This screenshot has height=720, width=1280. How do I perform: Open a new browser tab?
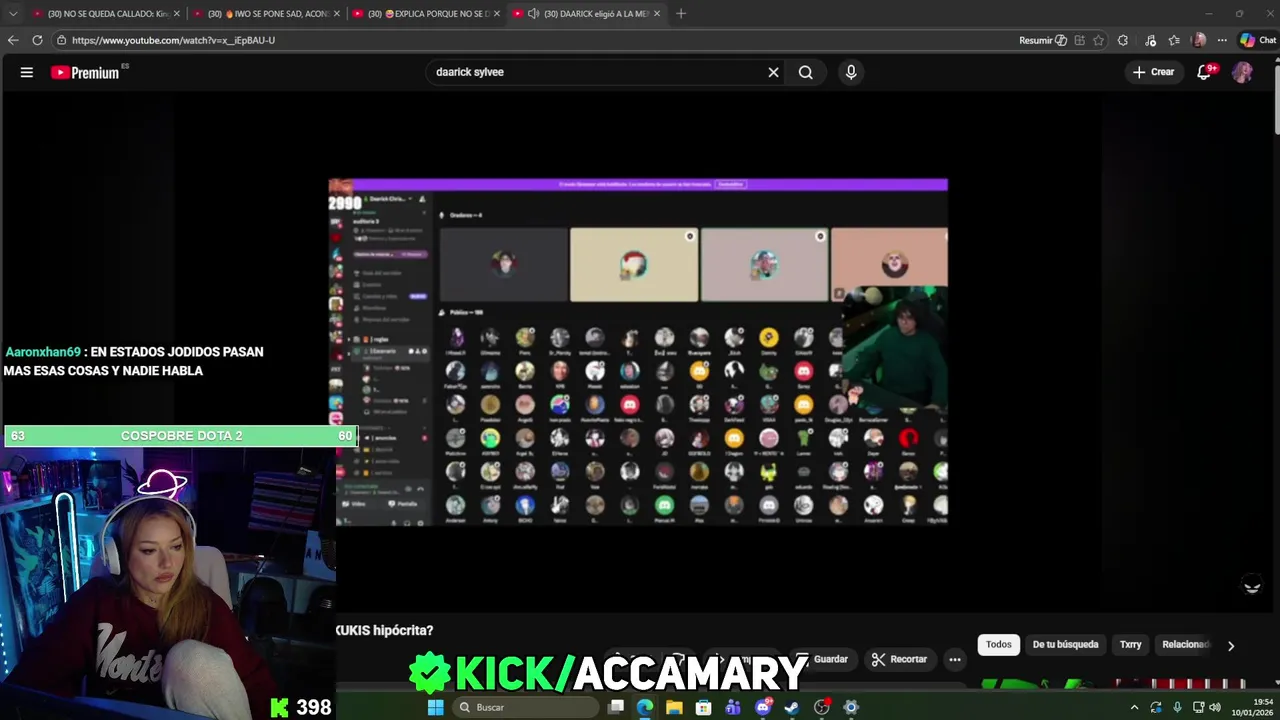point(681,14)
